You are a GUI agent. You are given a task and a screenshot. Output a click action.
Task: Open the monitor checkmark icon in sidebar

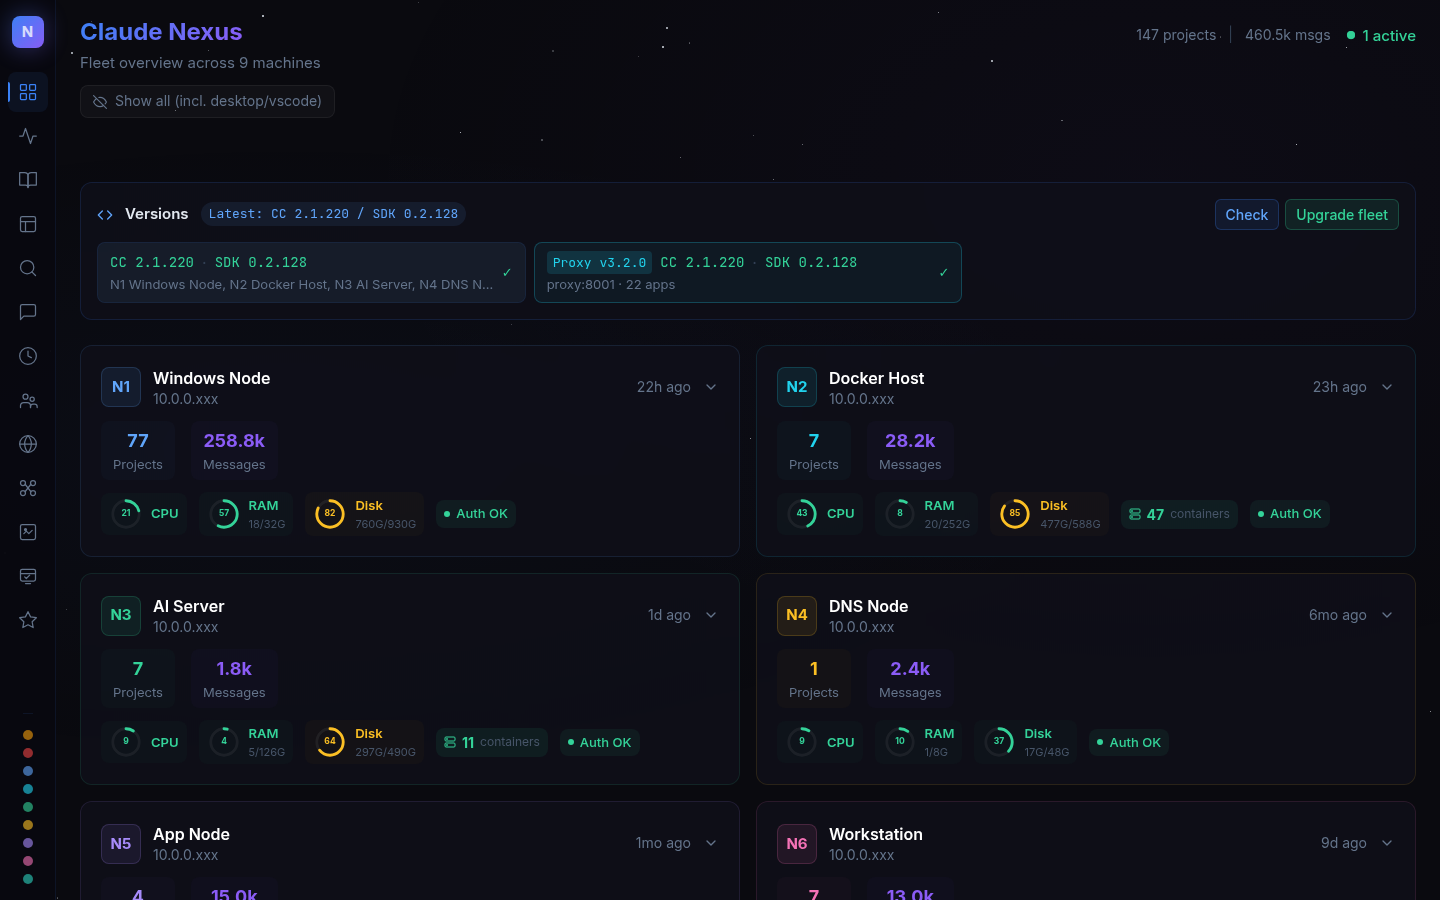(28, 576)
